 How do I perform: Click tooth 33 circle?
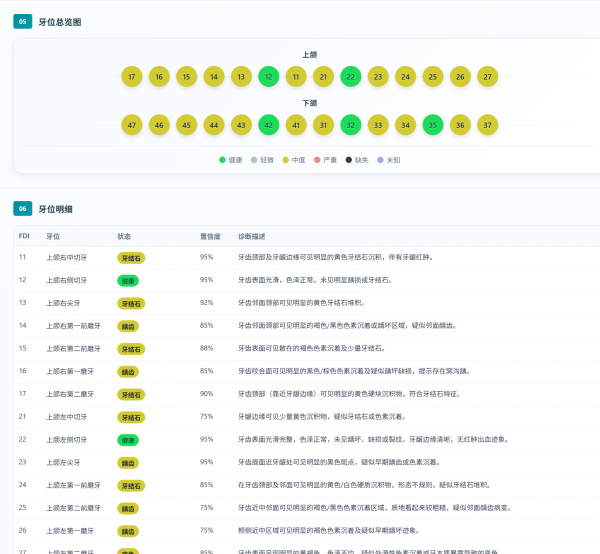click(x=378, y=125)
